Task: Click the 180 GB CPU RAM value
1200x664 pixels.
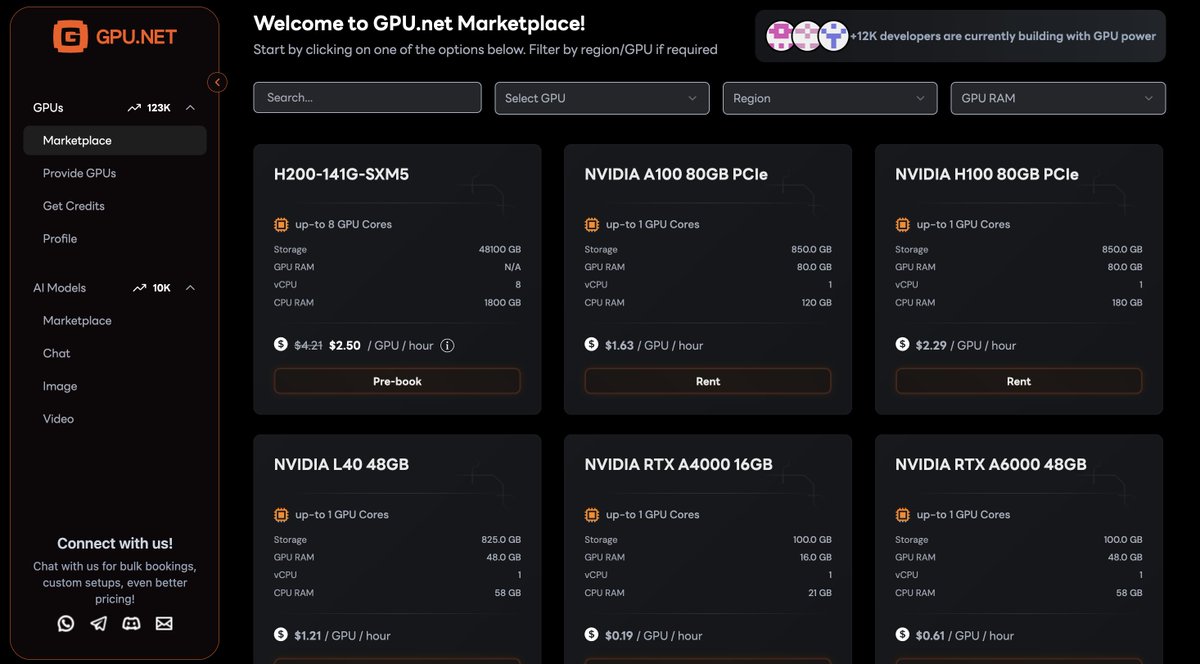Action: [1127, 302]
